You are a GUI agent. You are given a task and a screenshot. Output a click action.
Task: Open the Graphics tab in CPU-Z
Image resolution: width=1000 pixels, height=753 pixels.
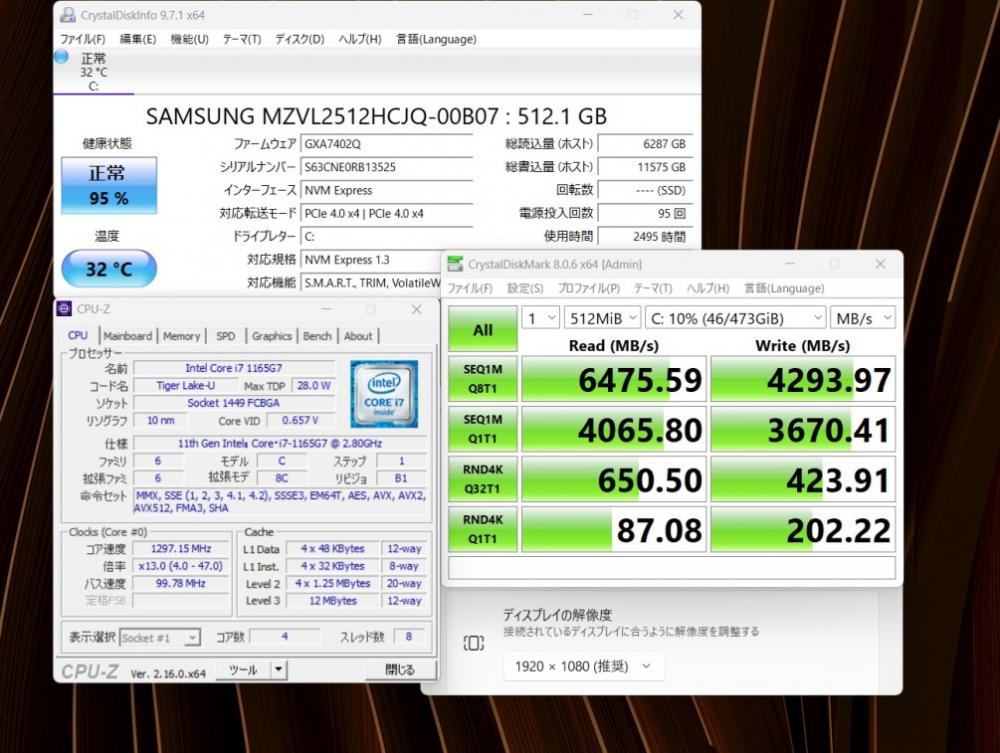click(271, 336)
